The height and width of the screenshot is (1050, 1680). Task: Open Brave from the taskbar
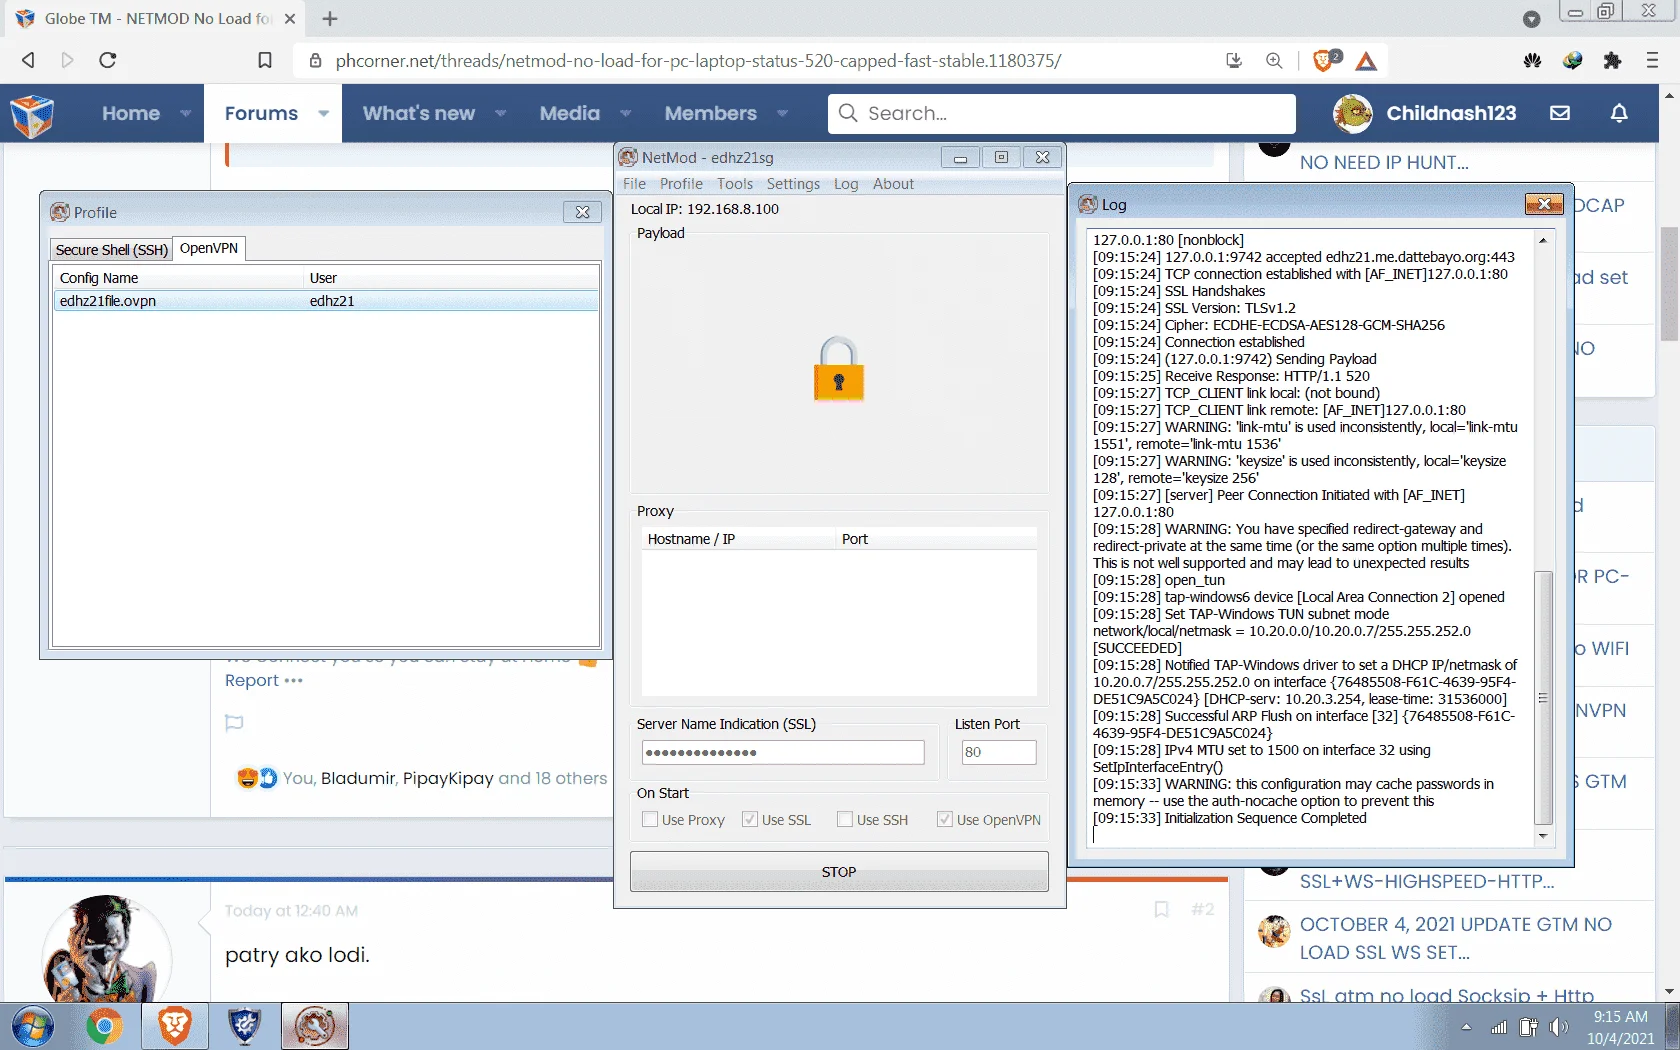pyautogui.click(x=175, y=1027)
